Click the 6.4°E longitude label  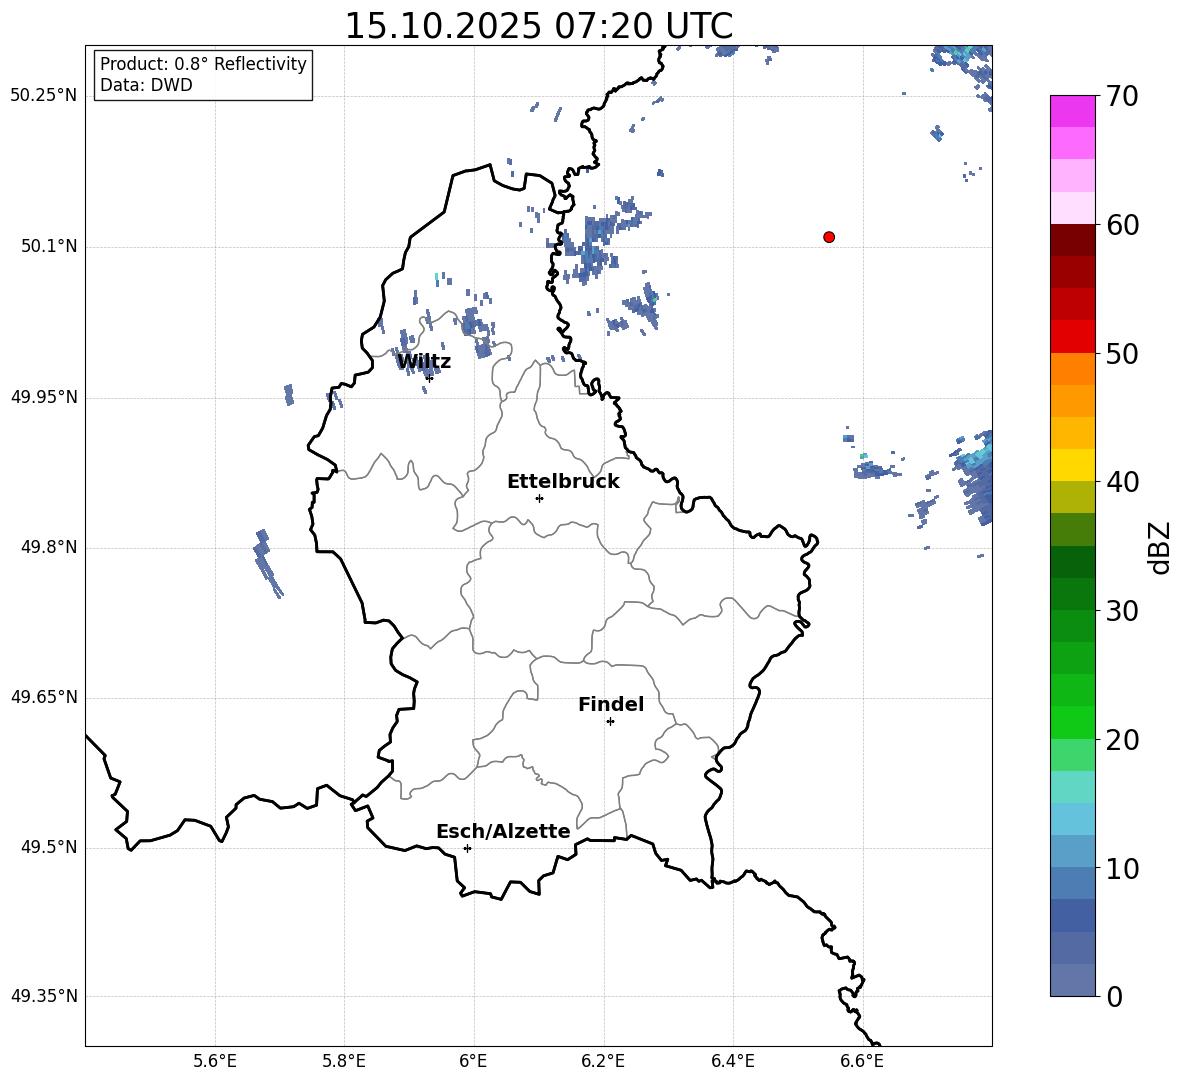pos(732,1061)
